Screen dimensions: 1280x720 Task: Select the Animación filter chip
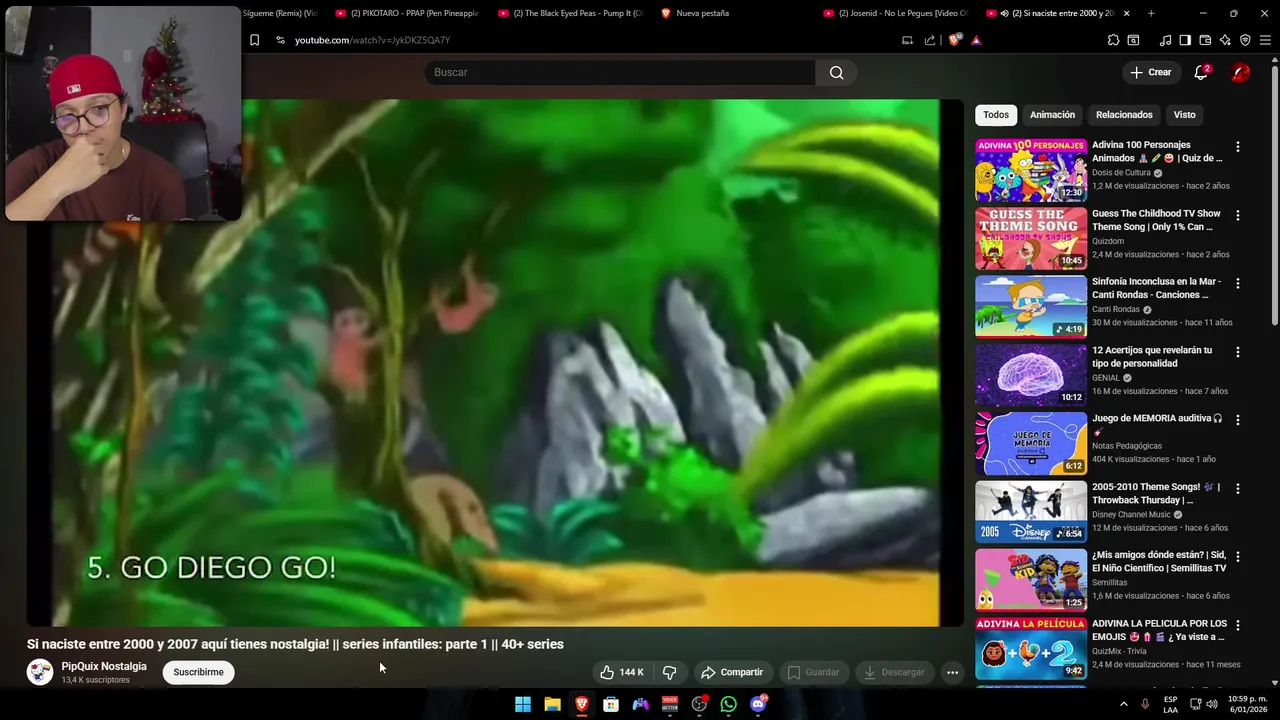(1052, 115)
